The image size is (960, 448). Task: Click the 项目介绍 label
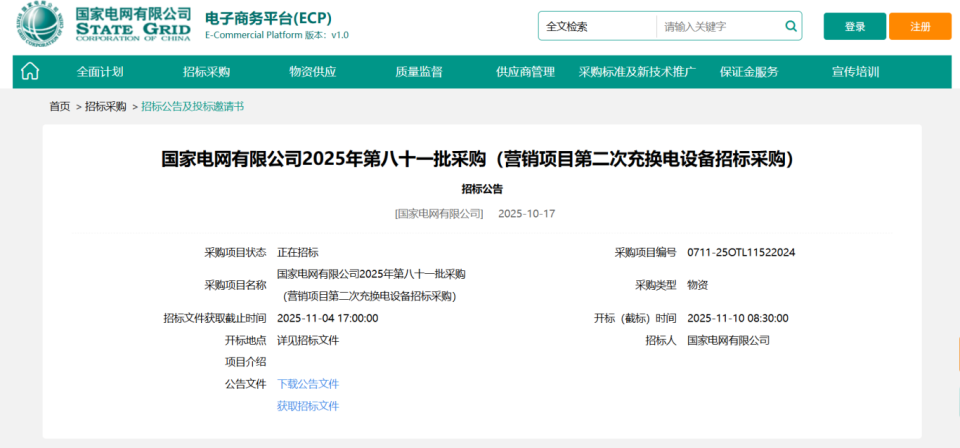pyautogui.click(x=246, y=362)
